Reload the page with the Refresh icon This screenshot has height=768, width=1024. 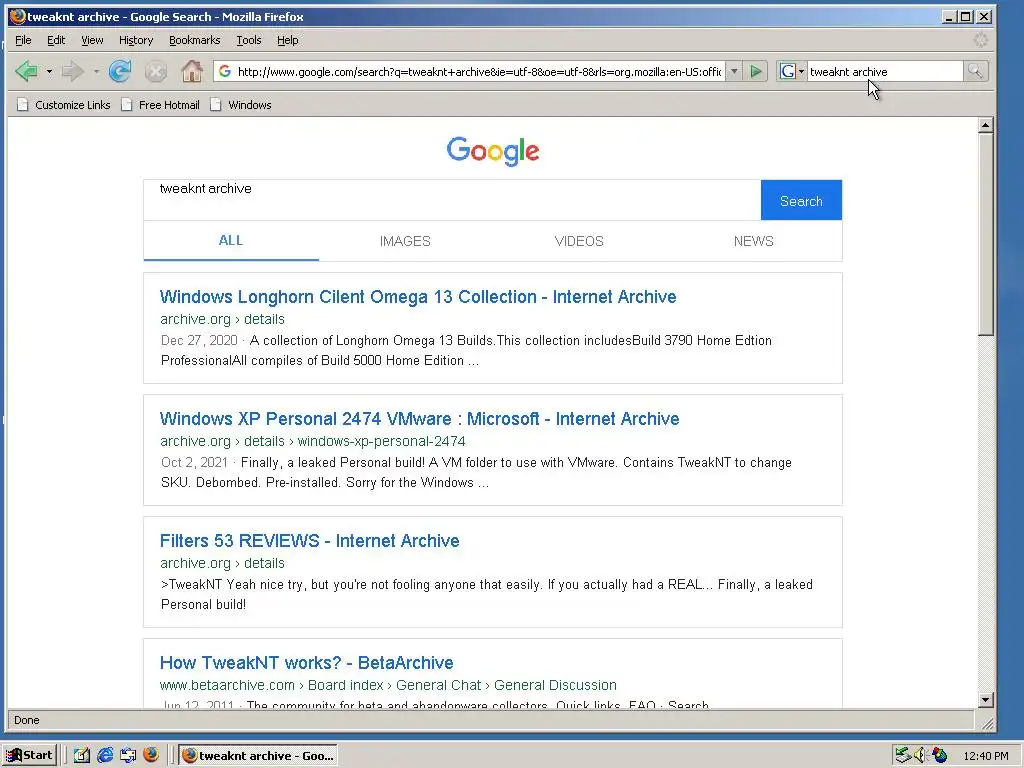pos(120,71)
